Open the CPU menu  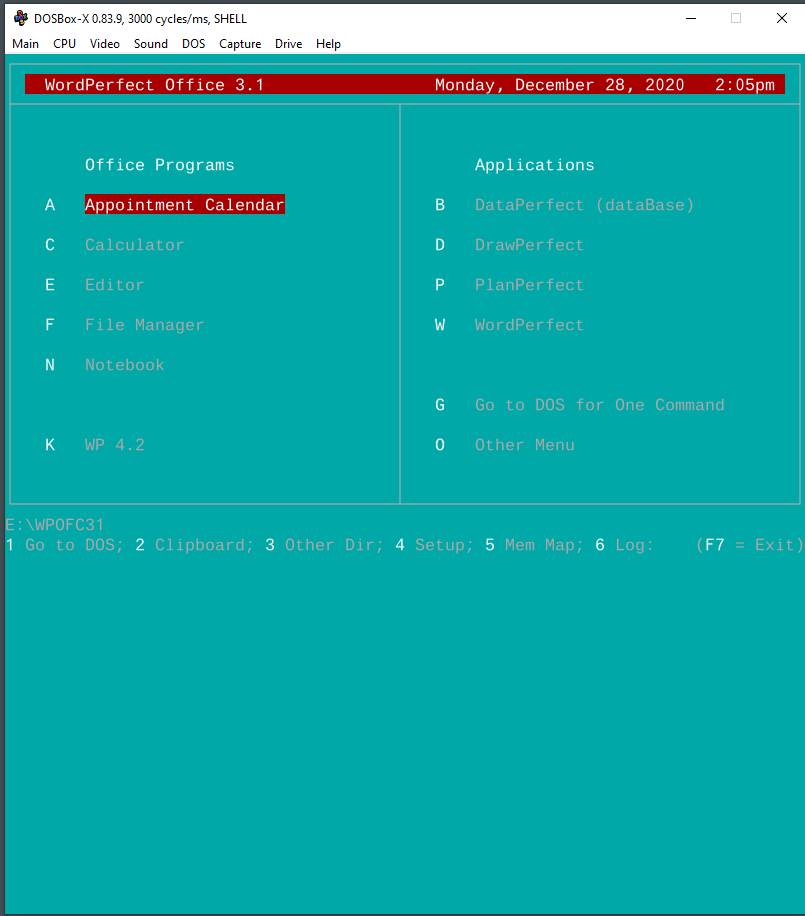click(x=64, y=43)
